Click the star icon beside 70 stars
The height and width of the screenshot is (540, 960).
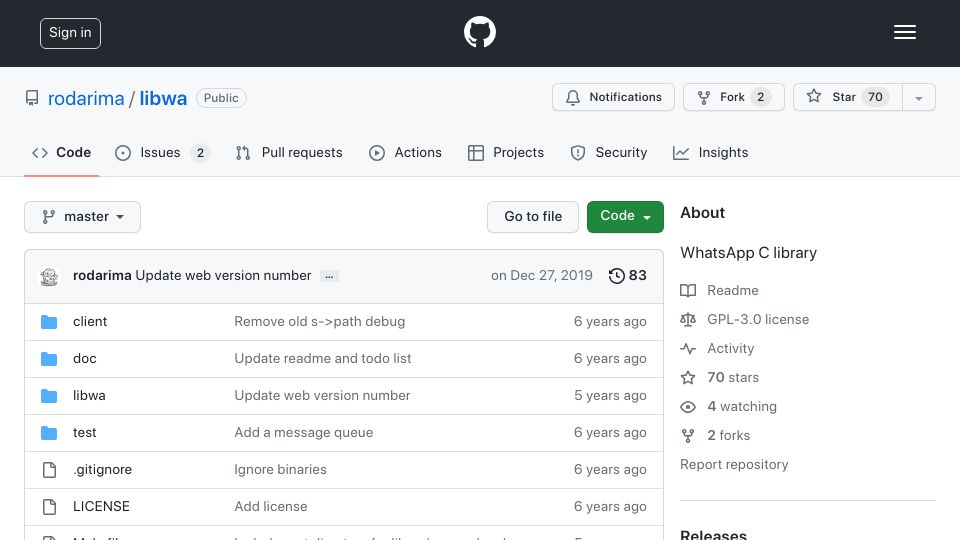coord(688,377)
